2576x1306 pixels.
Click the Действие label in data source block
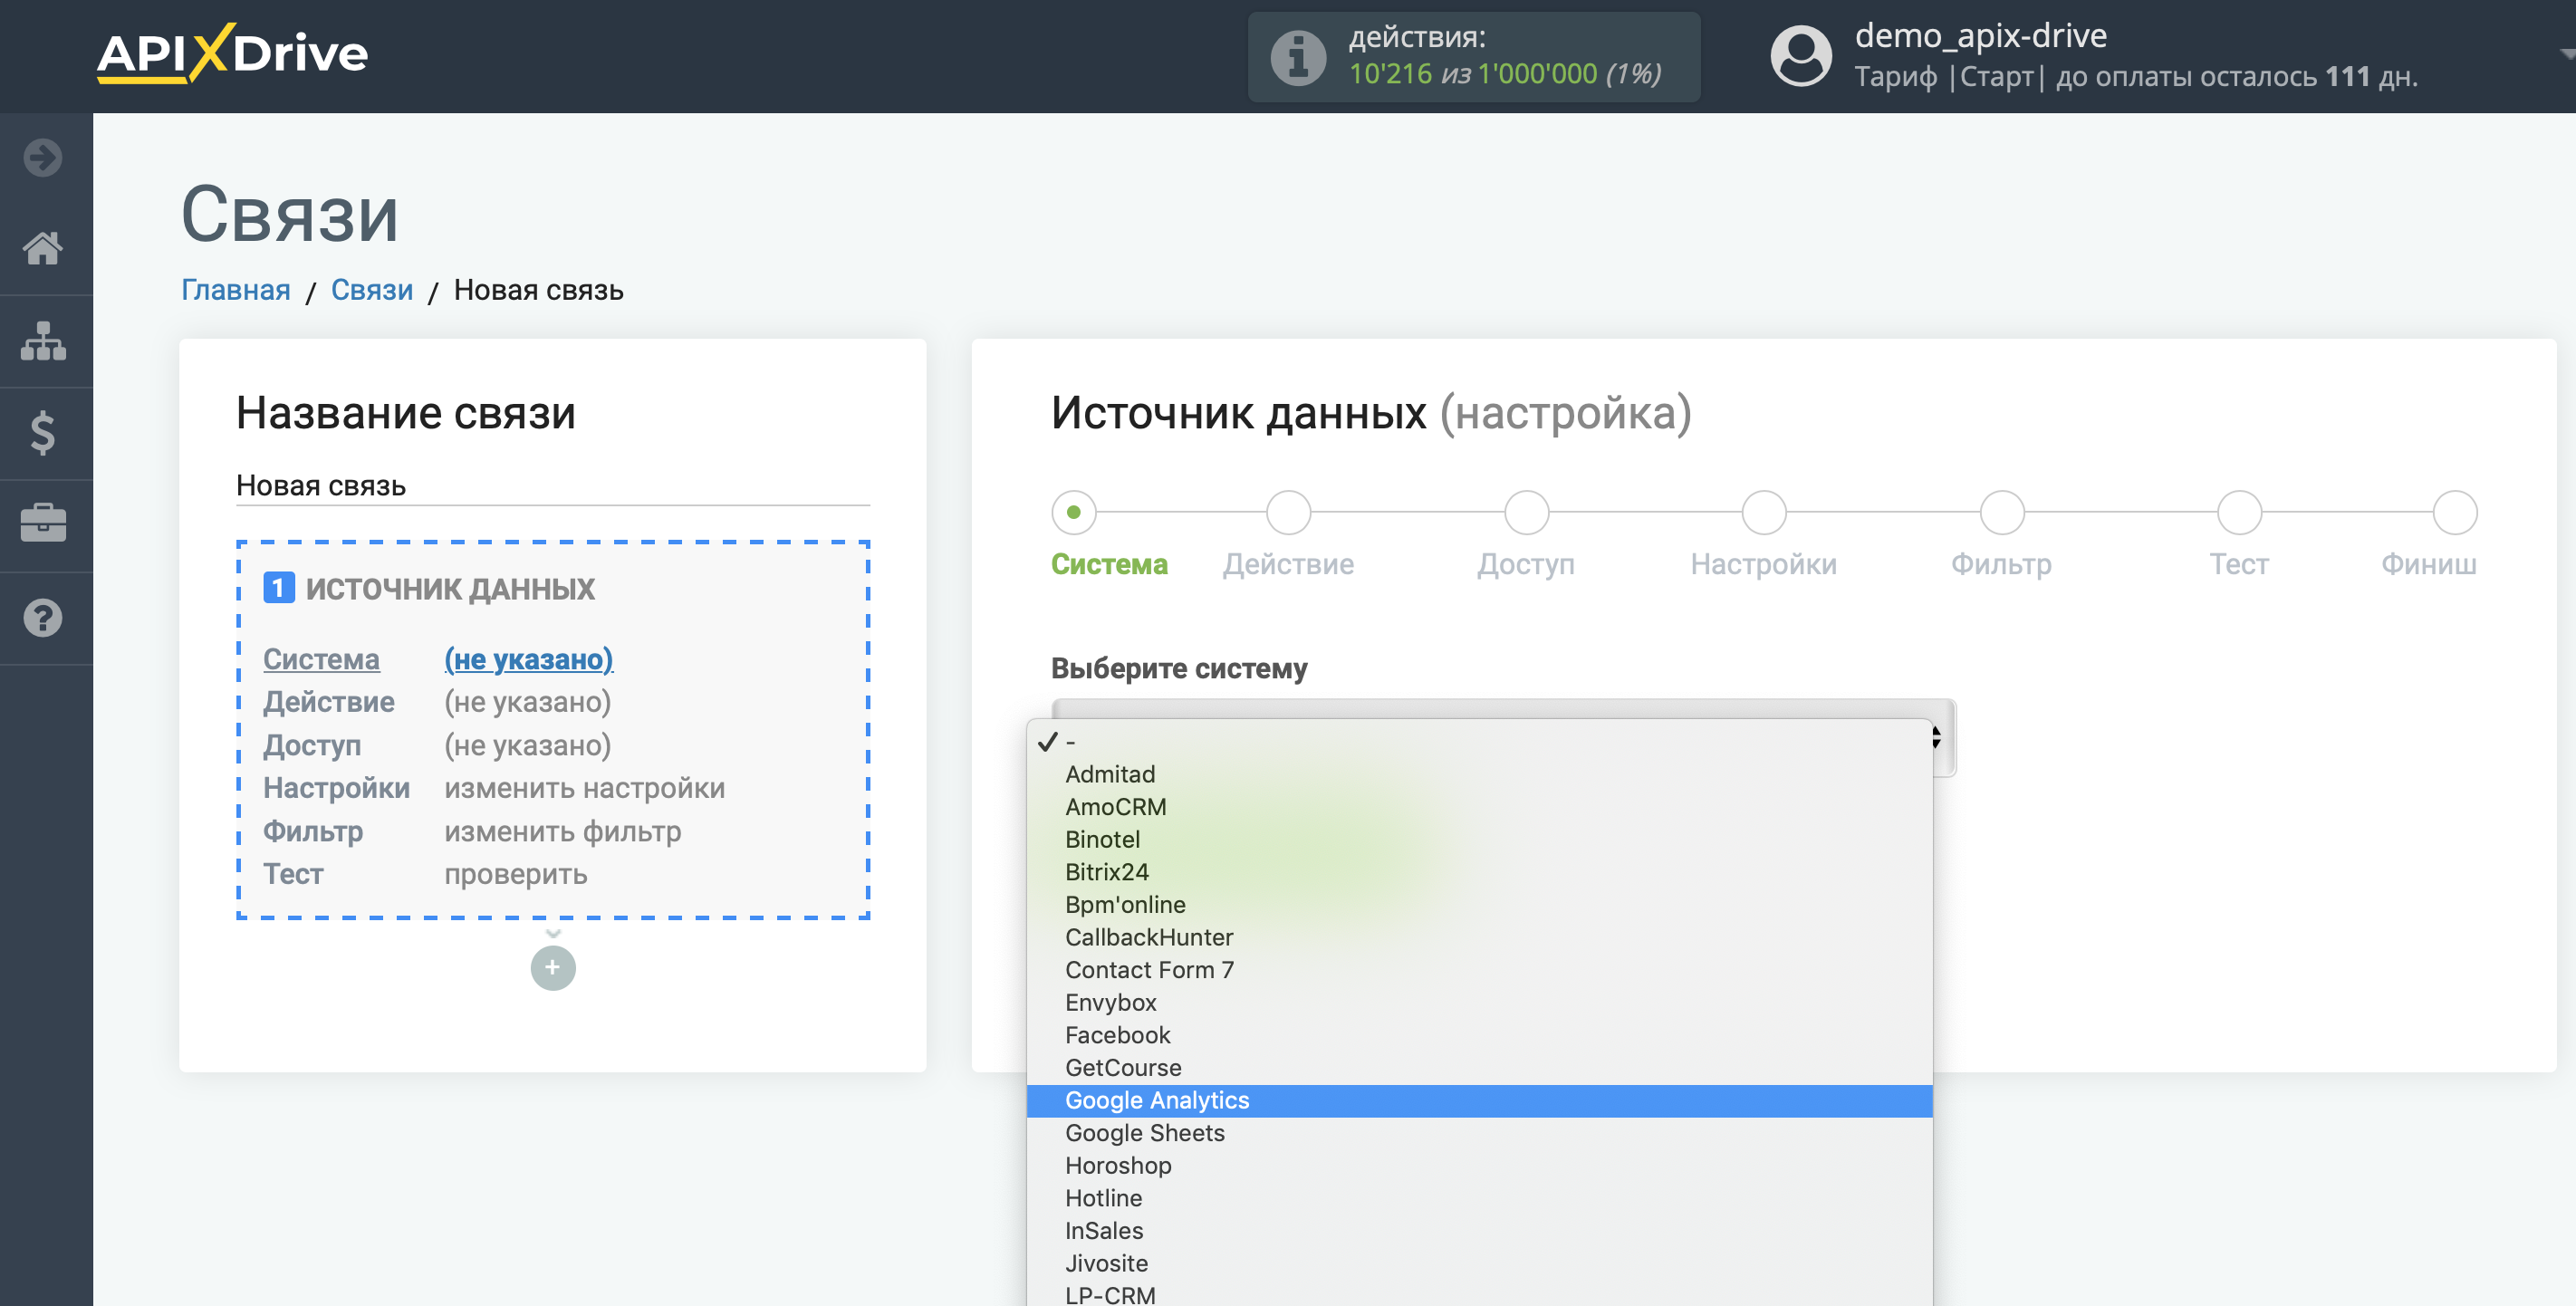(328, 702)
